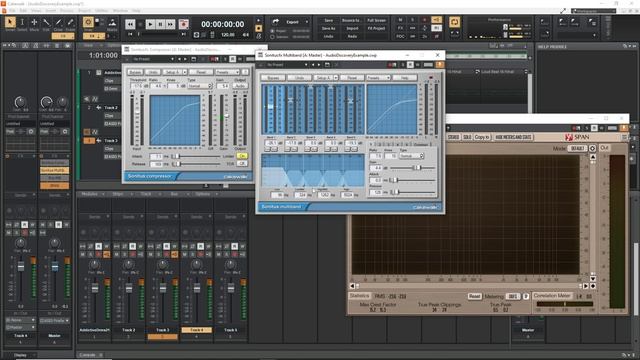Rewind the transport to start
640x360 pixels.
[x=130, y=24]
